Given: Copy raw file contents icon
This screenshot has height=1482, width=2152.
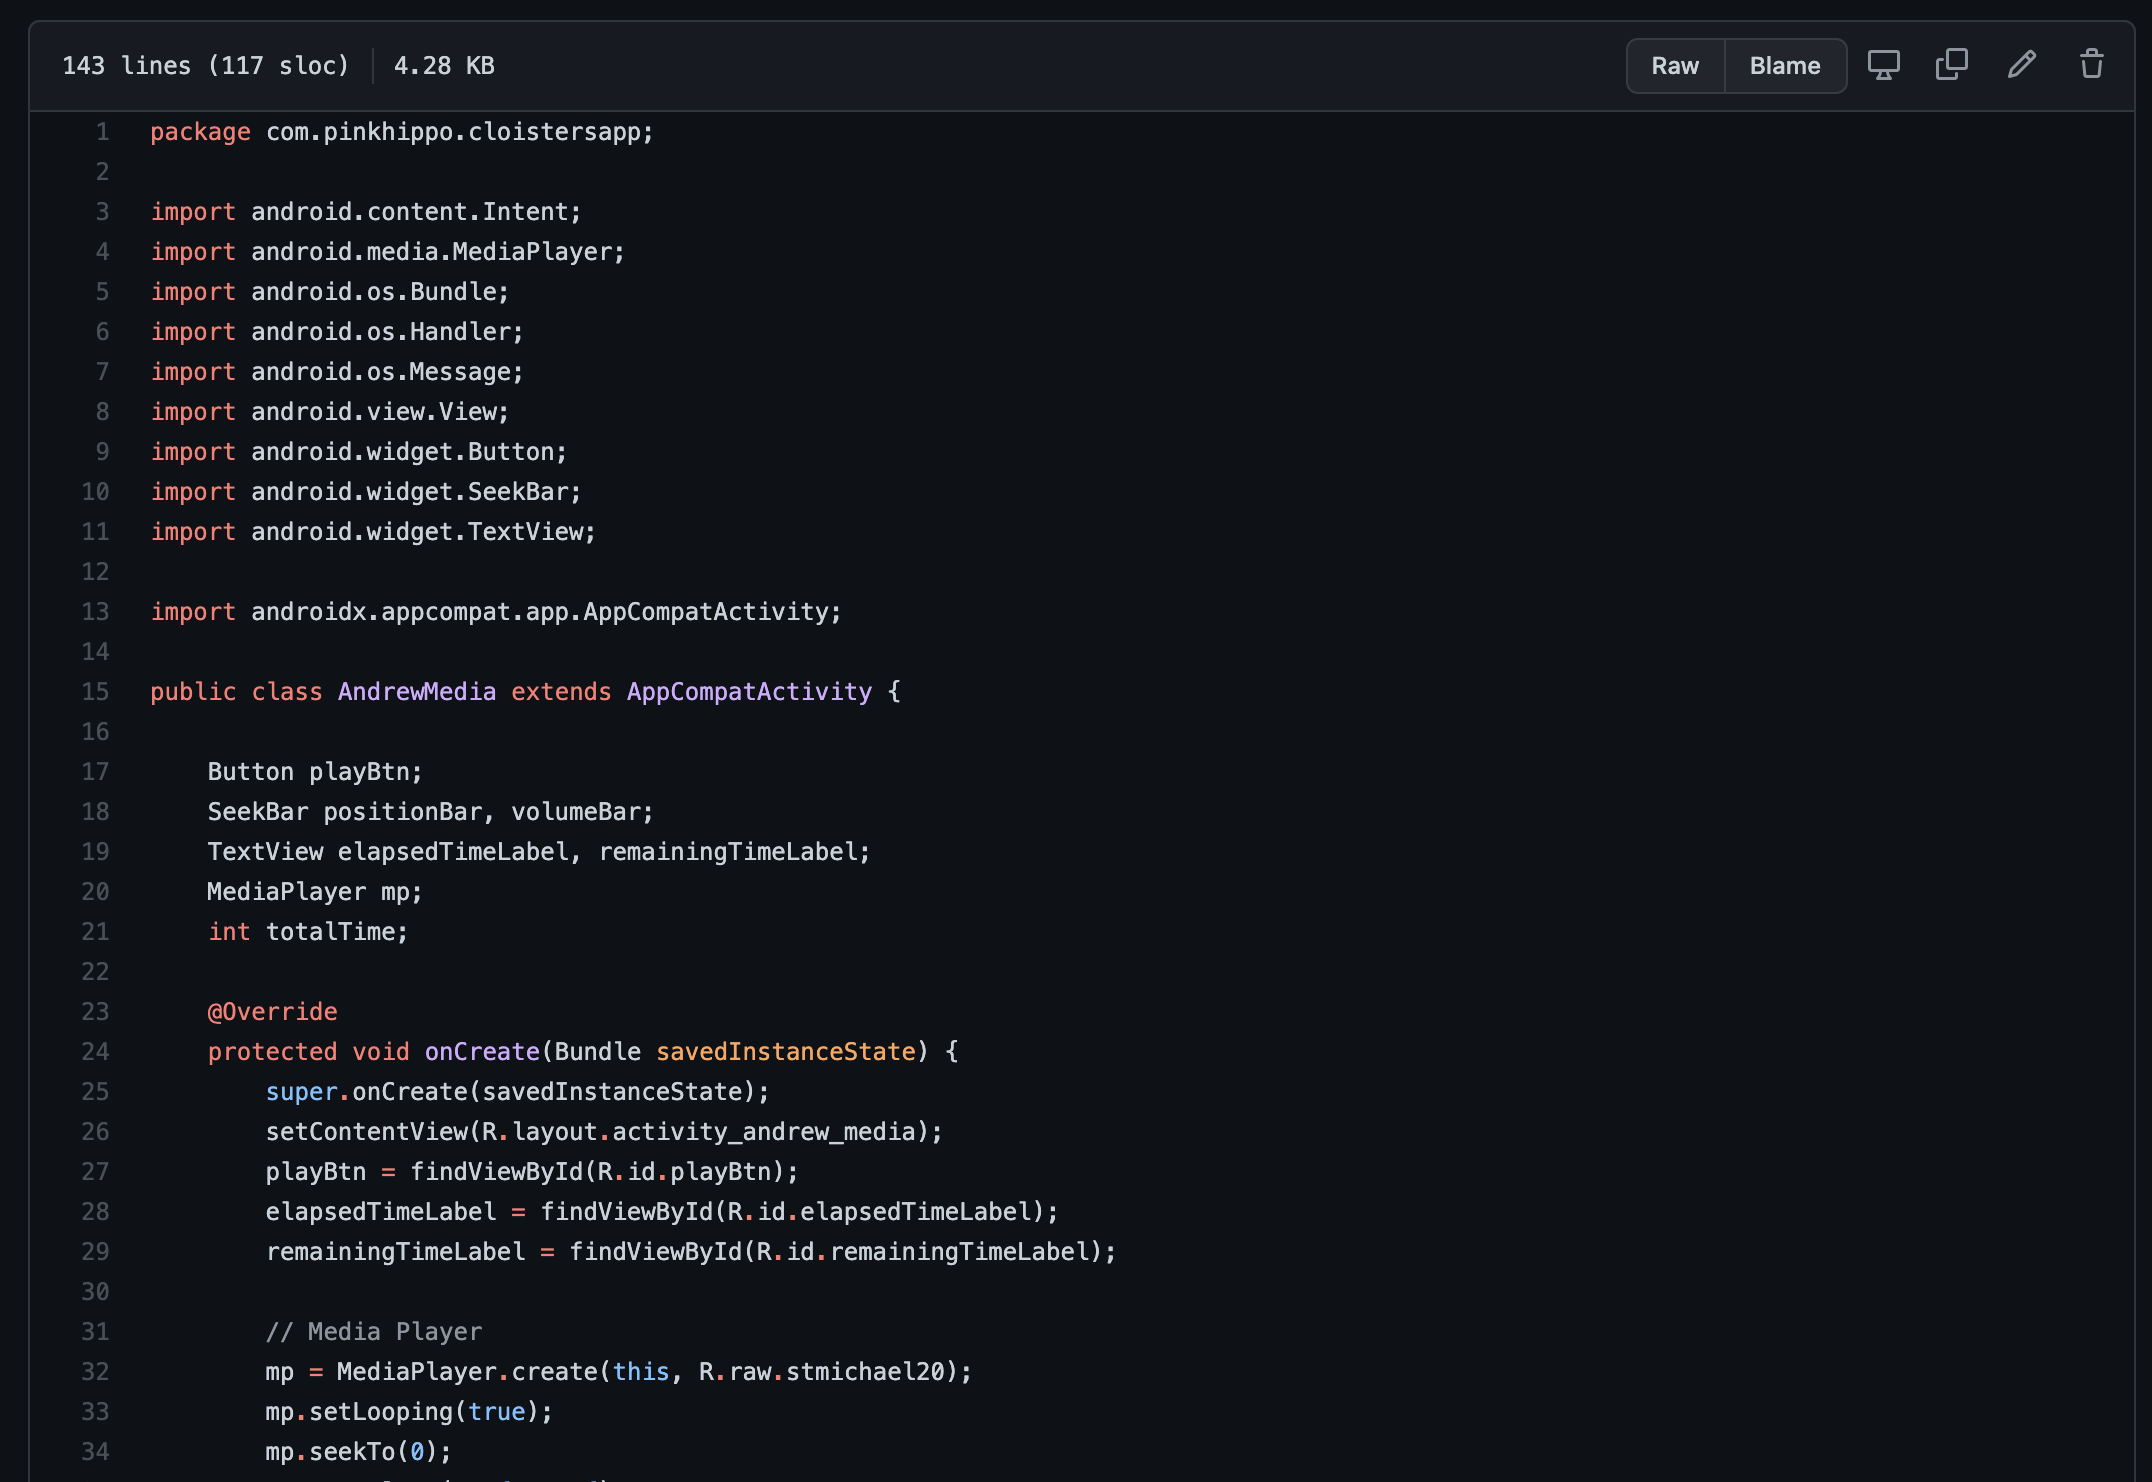Looking at the screenshot, I should point(1951,65).
